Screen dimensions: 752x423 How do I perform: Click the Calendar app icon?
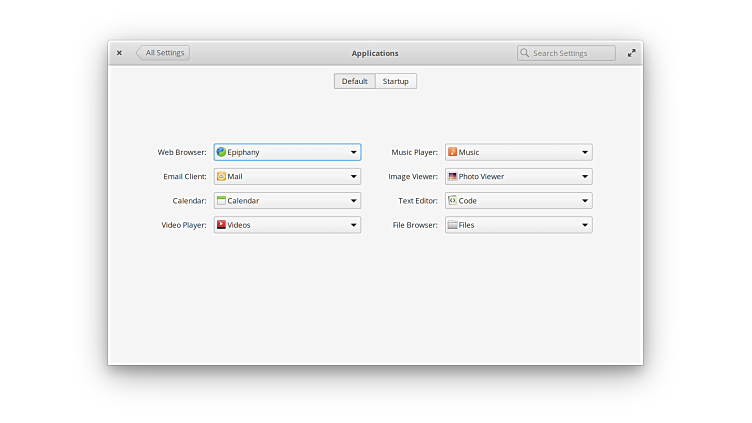(x=221, y=201)
